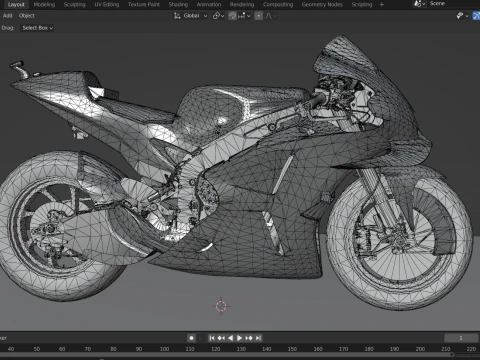The height and width of the screenshot is (360, 480).
Task: Jump to the next keyframe
Action: point(249,338)
